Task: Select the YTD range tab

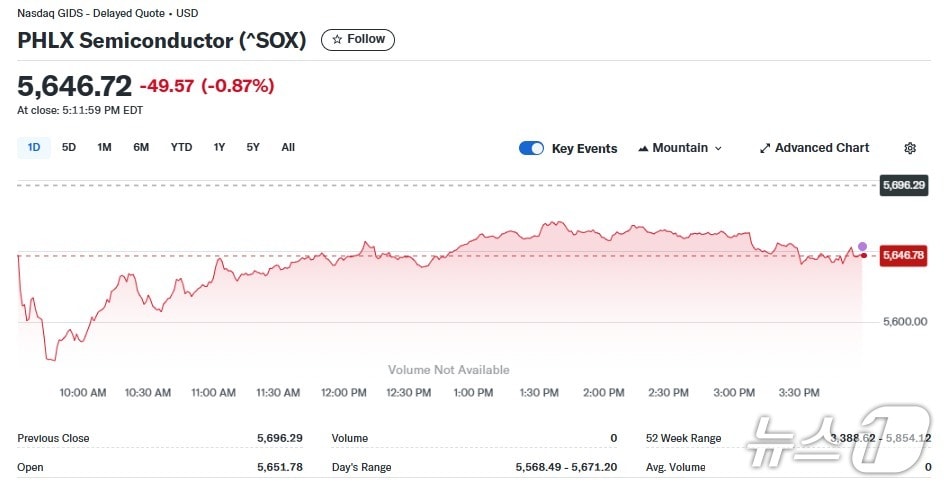Action: coord(181,147)
